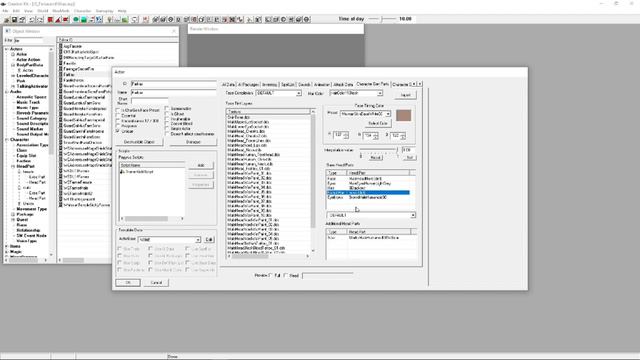Enable the Simple Actor checkbox
Image resolution: width=640 pixels, height=360 pixels.
pos(167,129)
